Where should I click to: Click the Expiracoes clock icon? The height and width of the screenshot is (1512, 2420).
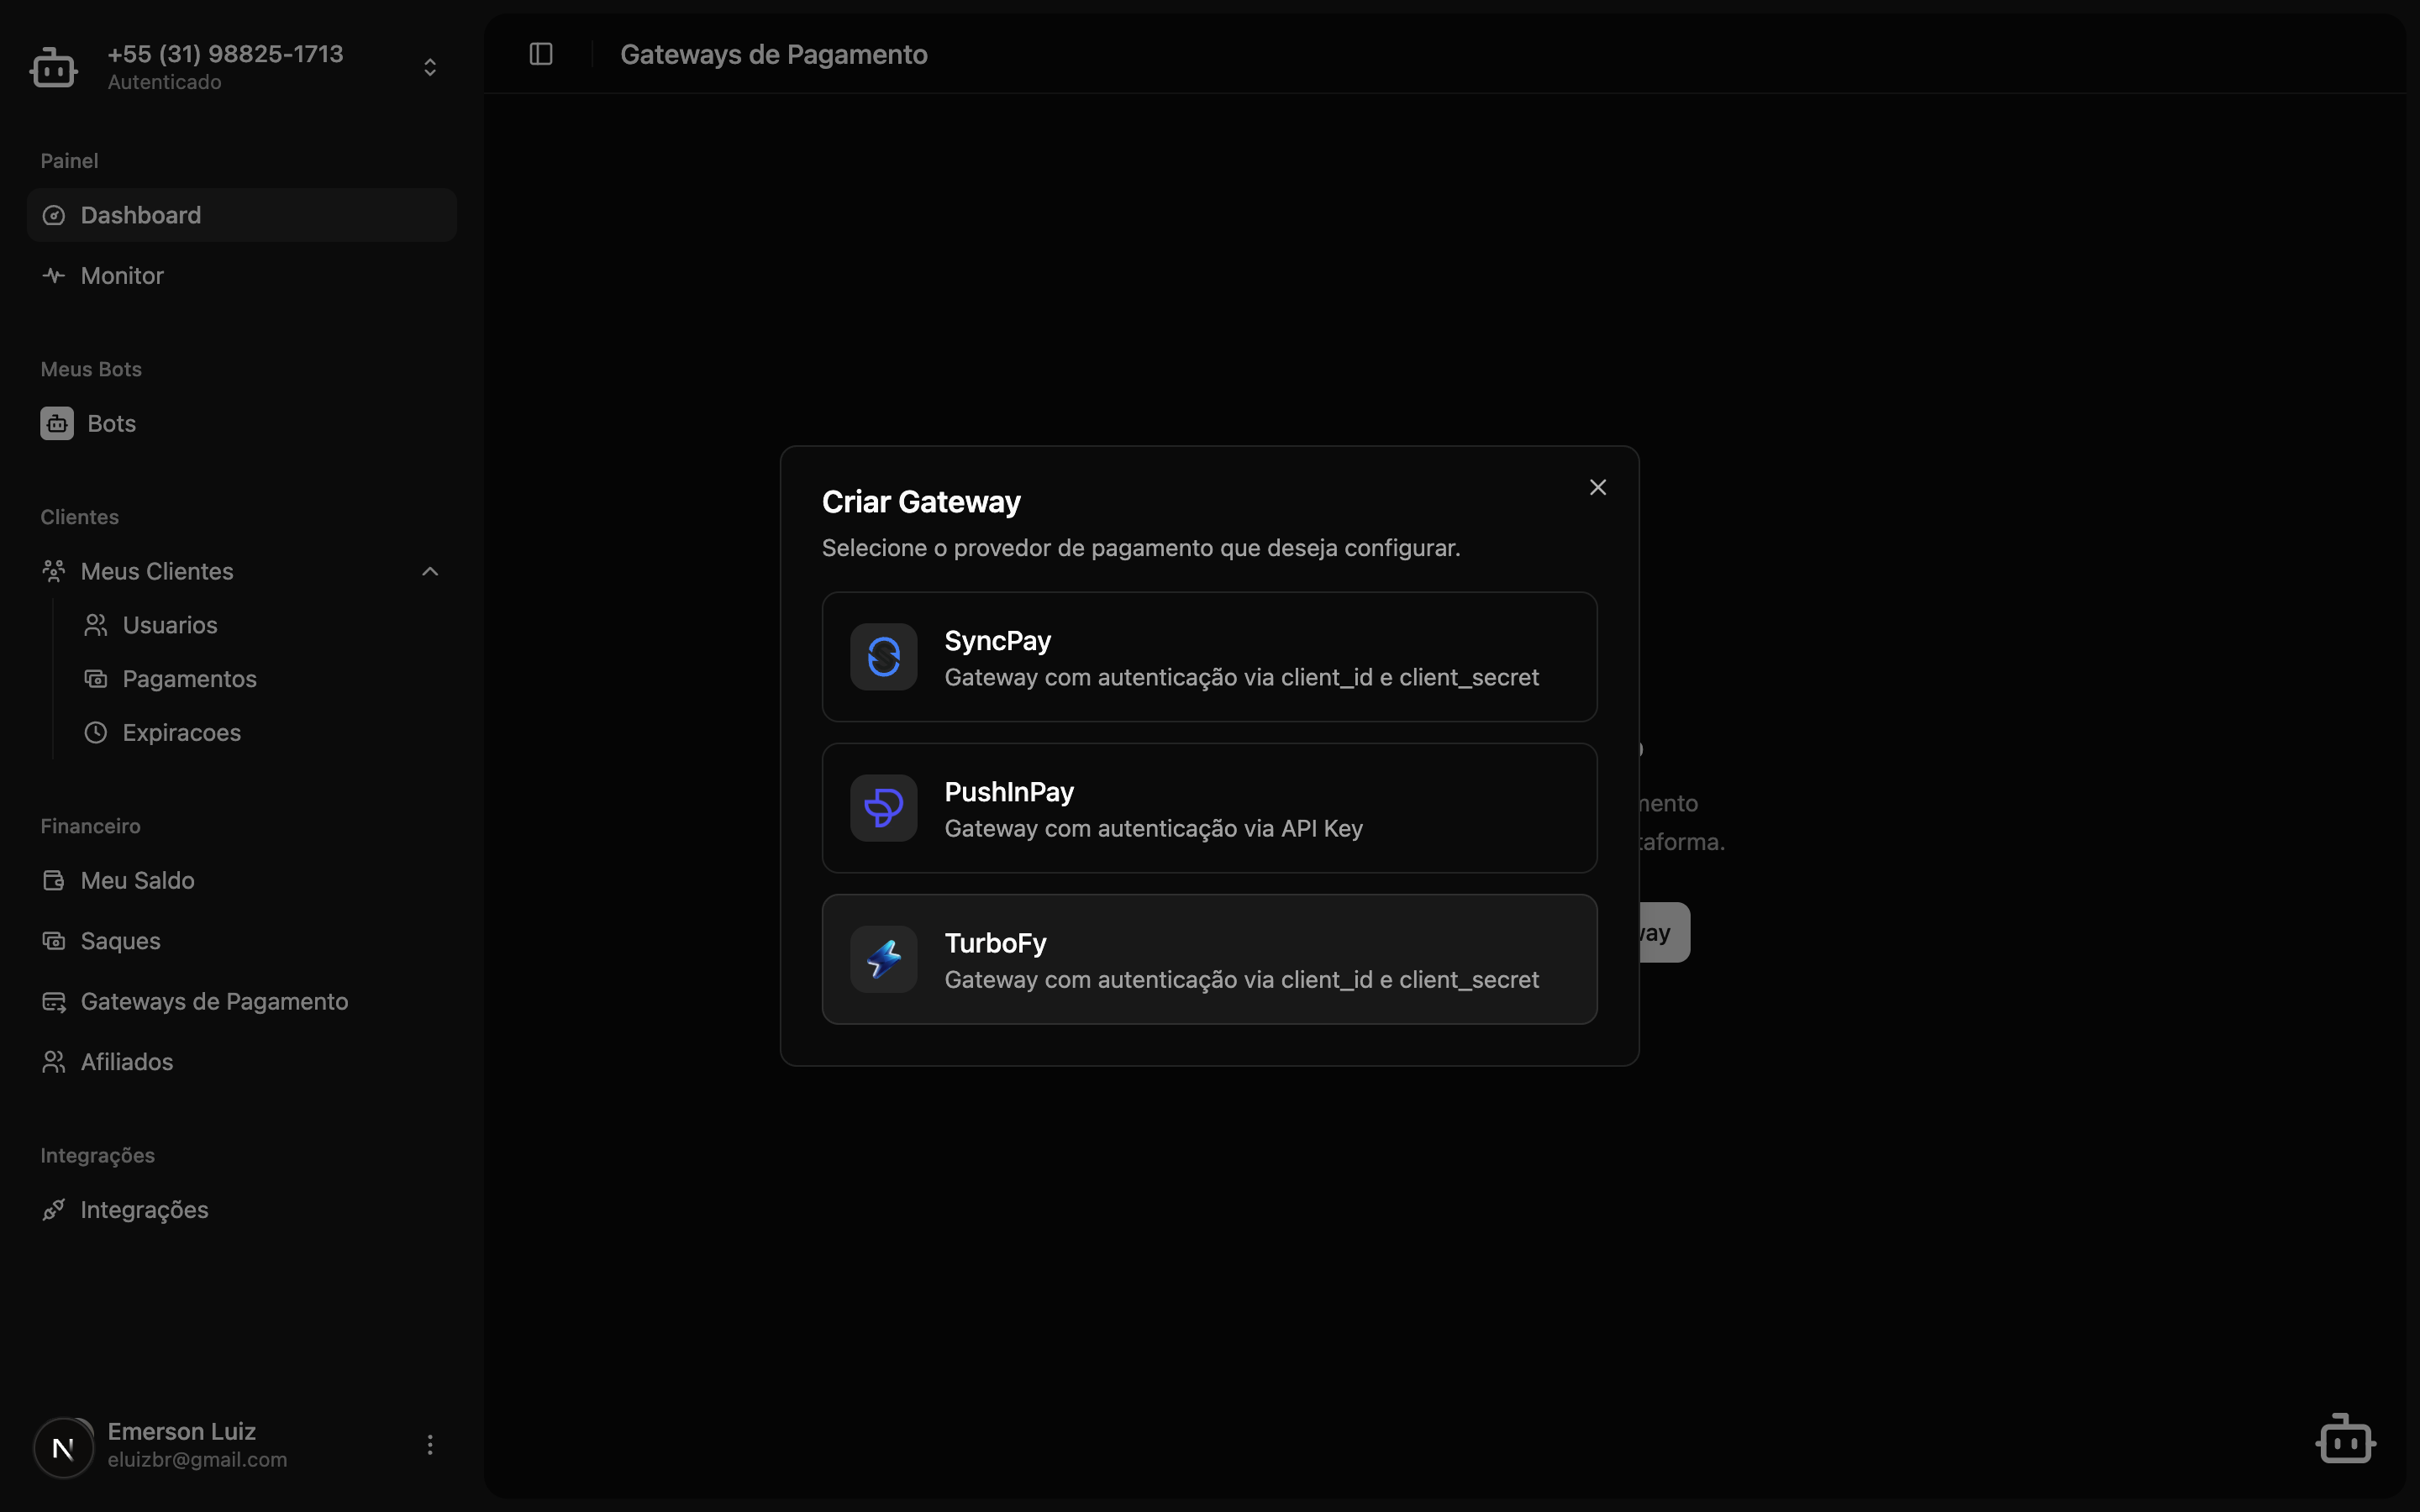coord(96,733)
